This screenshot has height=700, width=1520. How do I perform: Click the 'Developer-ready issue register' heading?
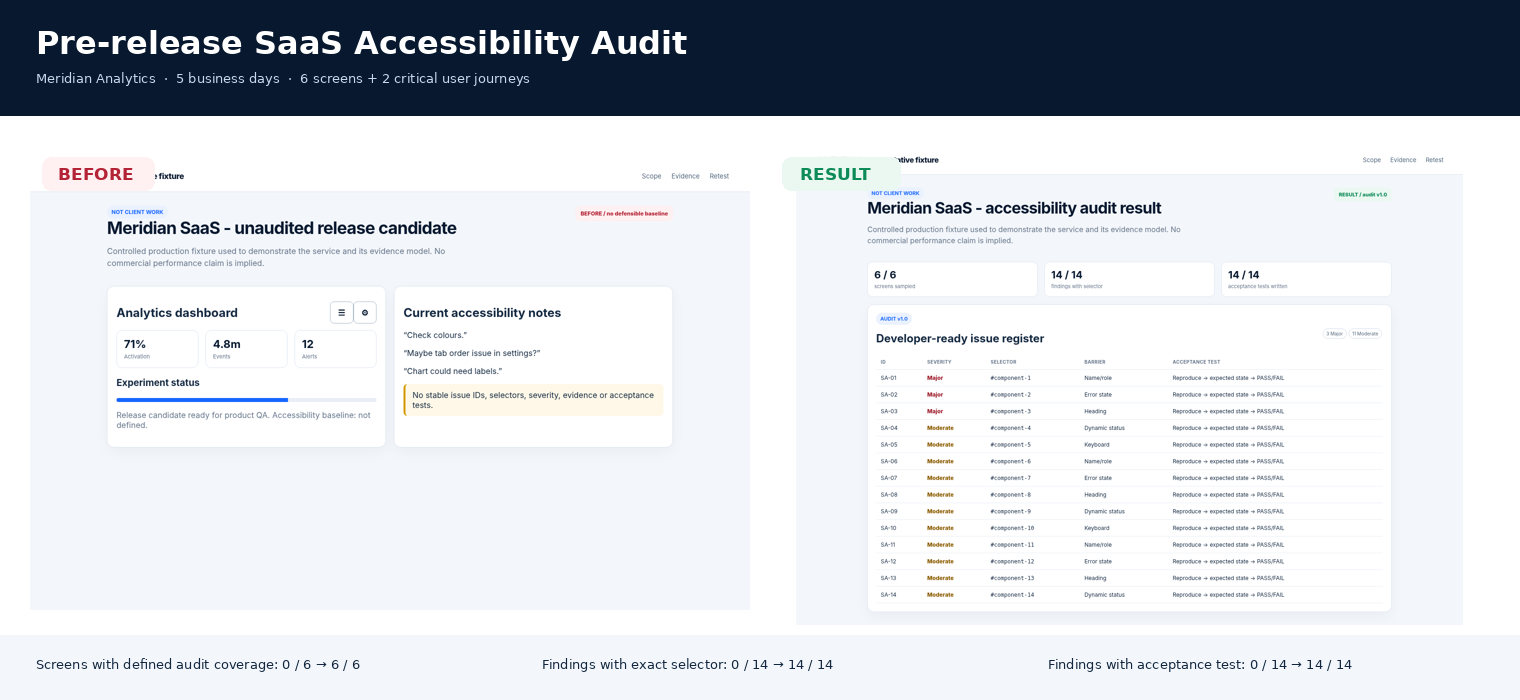pyautogui.click(x=960, y=339)
